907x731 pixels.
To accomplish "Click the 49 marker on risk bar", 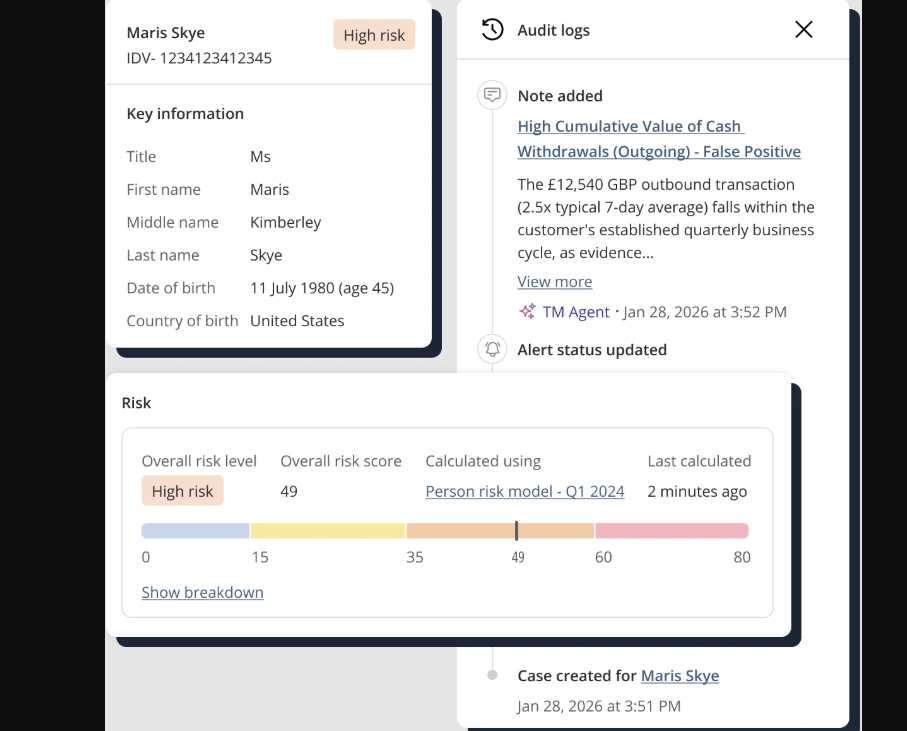I will (x=517, y=531).
